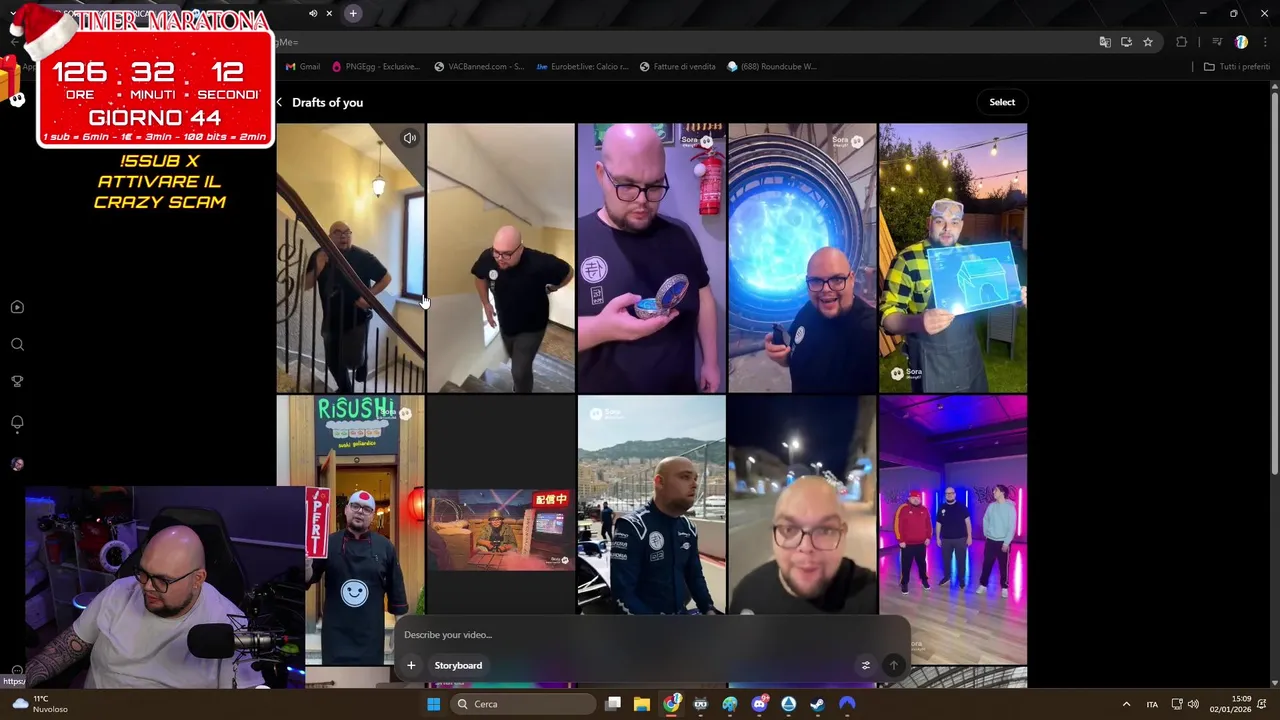Submit prompt with the up-arrow send button
The width and height of the screenshot is (1280, 720).
tap(894, 665)
